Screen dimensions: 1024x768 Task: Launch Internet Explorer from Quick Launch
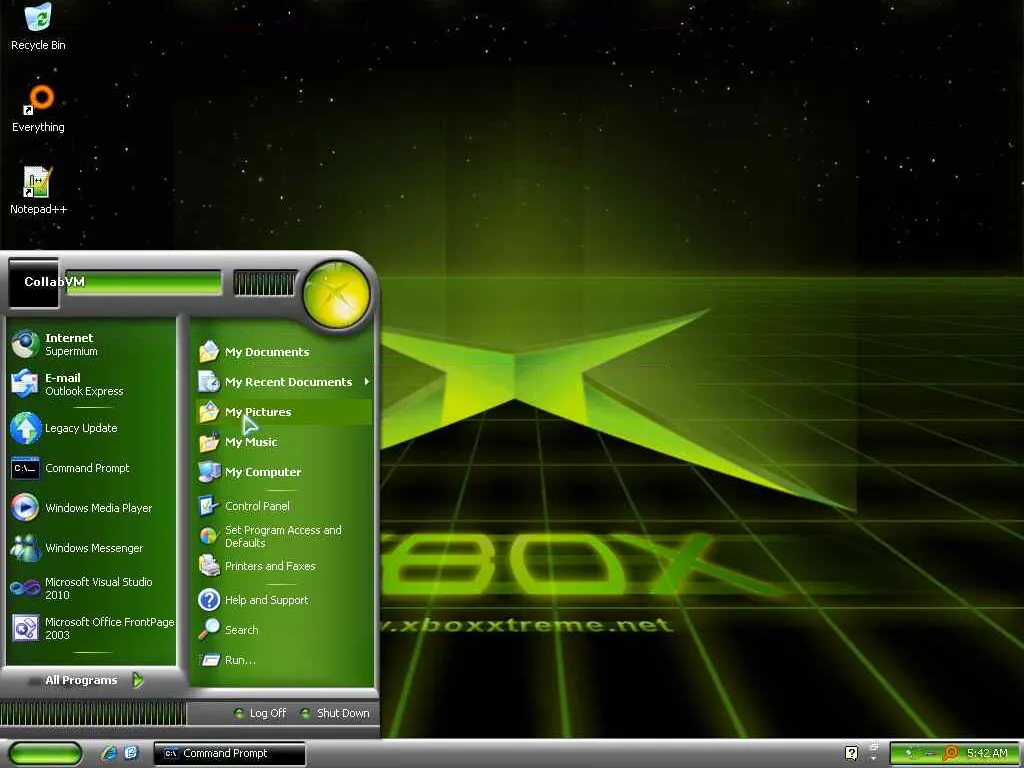(x=109, y=753)
